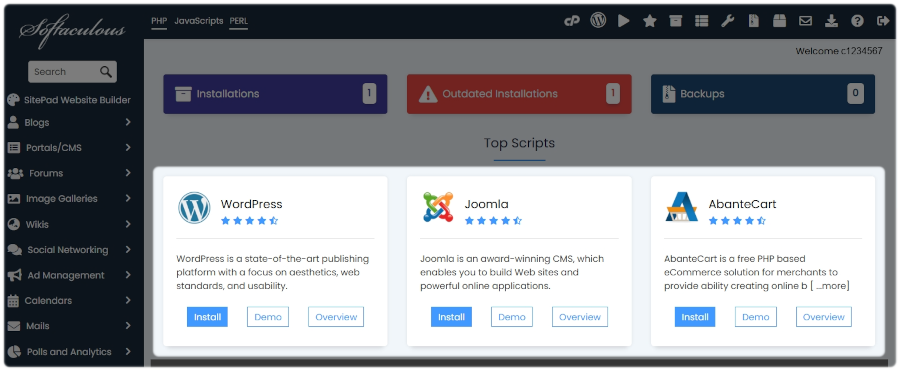Viewport: 900px width, 372px height.
Task: Open the Backups tile
Action: tap(763, 94)
